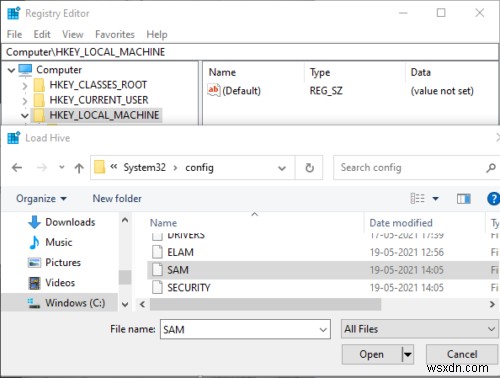
Task: Toggle the preview pane
Action: 464,199
